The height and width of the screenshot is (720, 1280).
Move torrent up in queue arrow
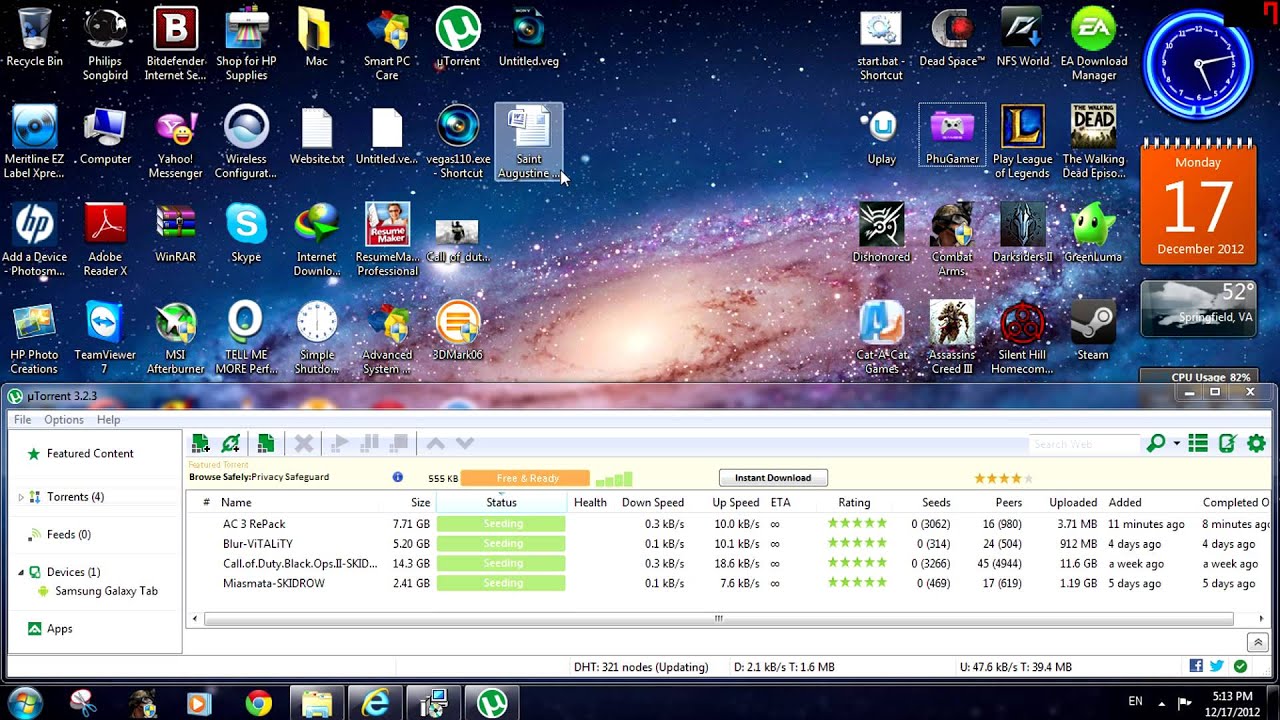pyautogui.click(x=435, y=443)
